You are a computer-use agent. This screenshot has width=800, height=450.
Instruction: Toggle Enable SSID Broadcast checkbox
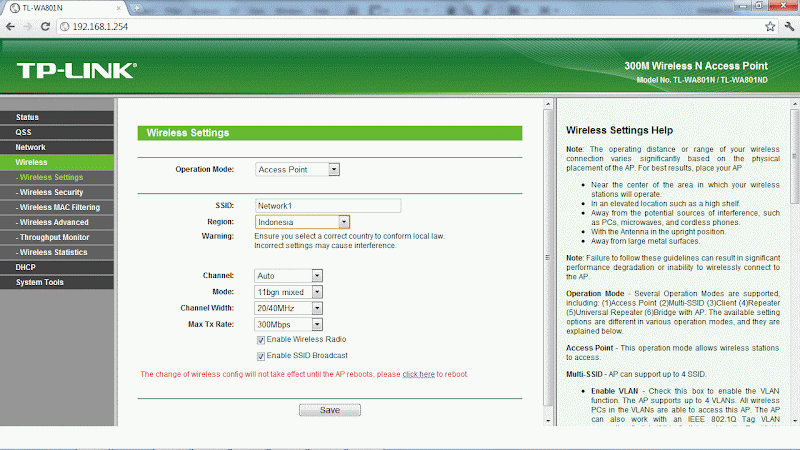pos(261,356)
